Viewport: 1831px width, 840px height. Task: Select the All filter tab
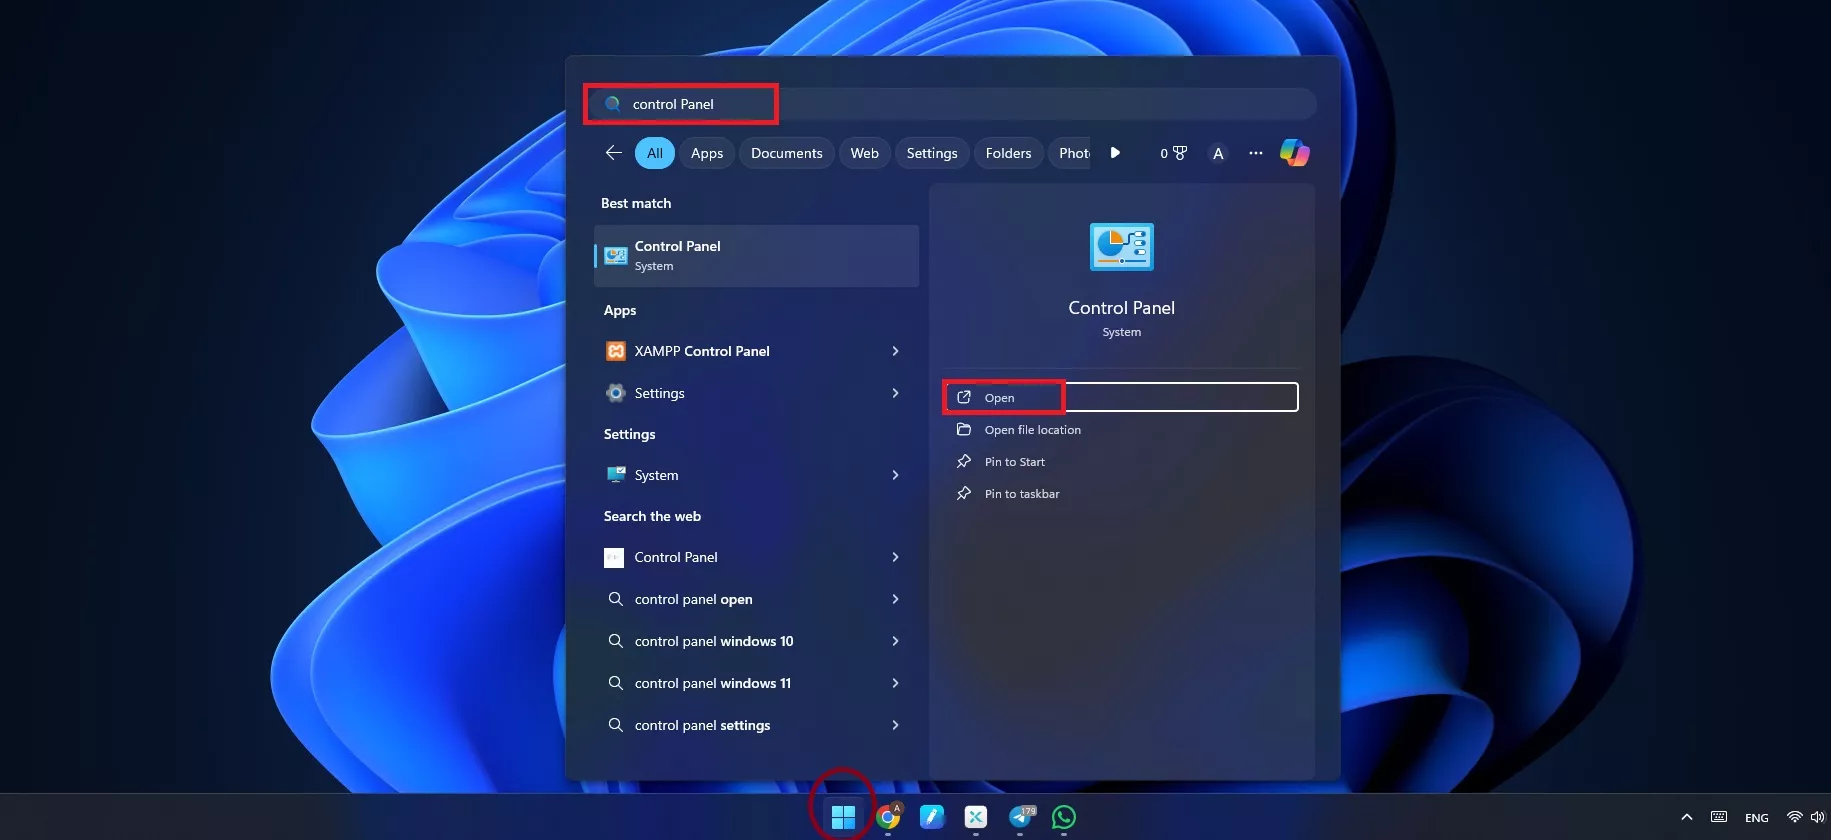point(655,153)
